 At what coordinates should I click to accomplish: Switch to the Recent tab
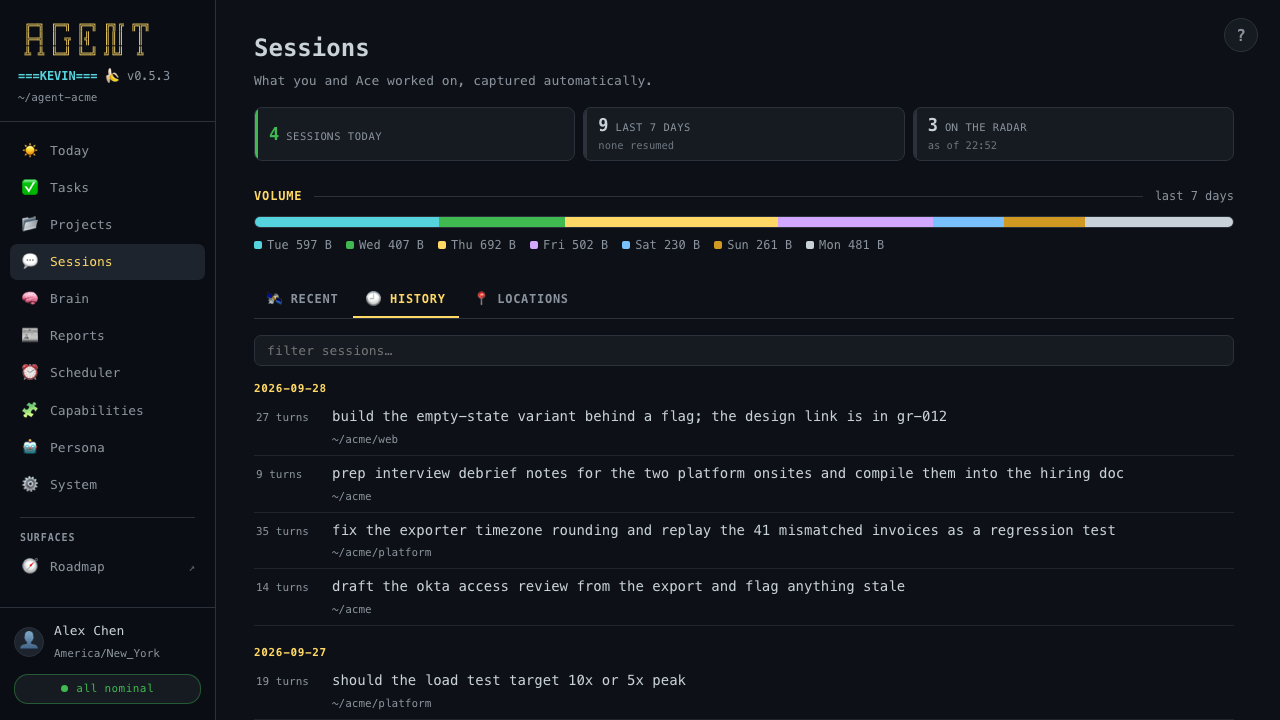click(x=303, y=299)
